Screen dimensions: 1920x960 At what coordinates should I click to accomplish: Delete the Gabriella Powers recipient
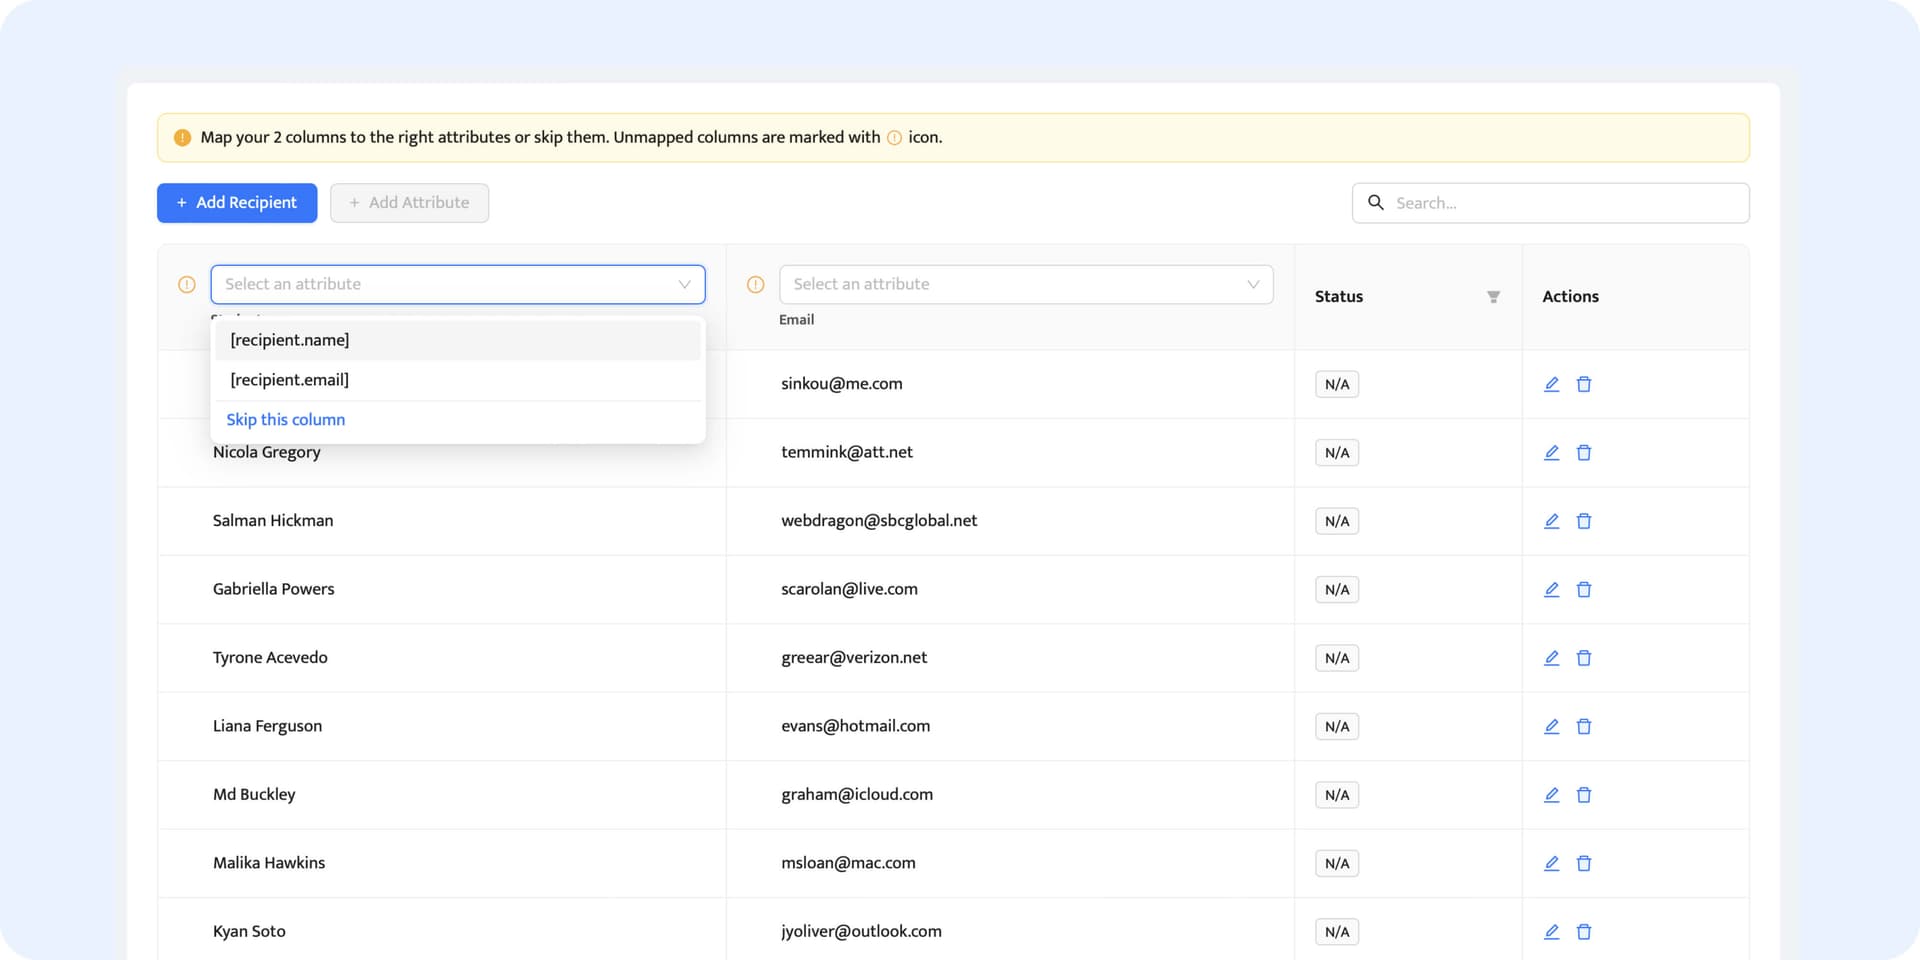[x=1584, y=590]
